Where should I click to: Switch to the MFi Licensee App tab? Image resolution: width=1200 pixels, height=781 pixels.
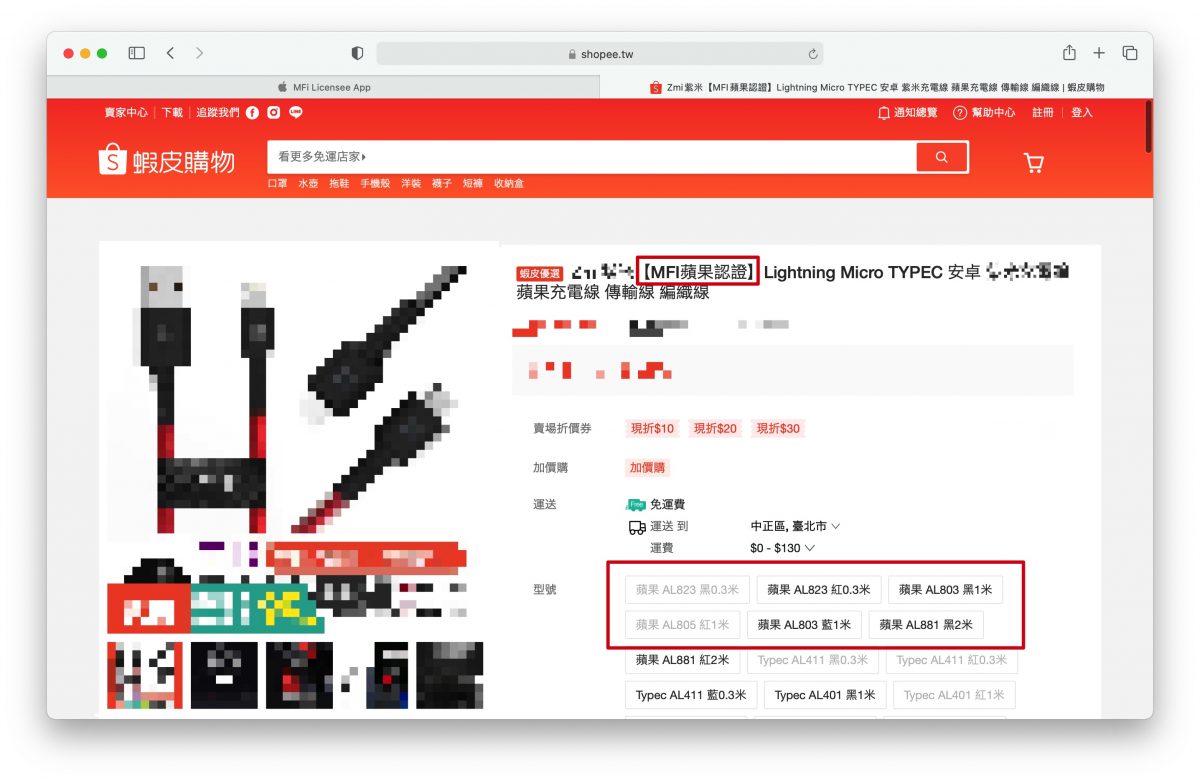[x=323, y=87]
